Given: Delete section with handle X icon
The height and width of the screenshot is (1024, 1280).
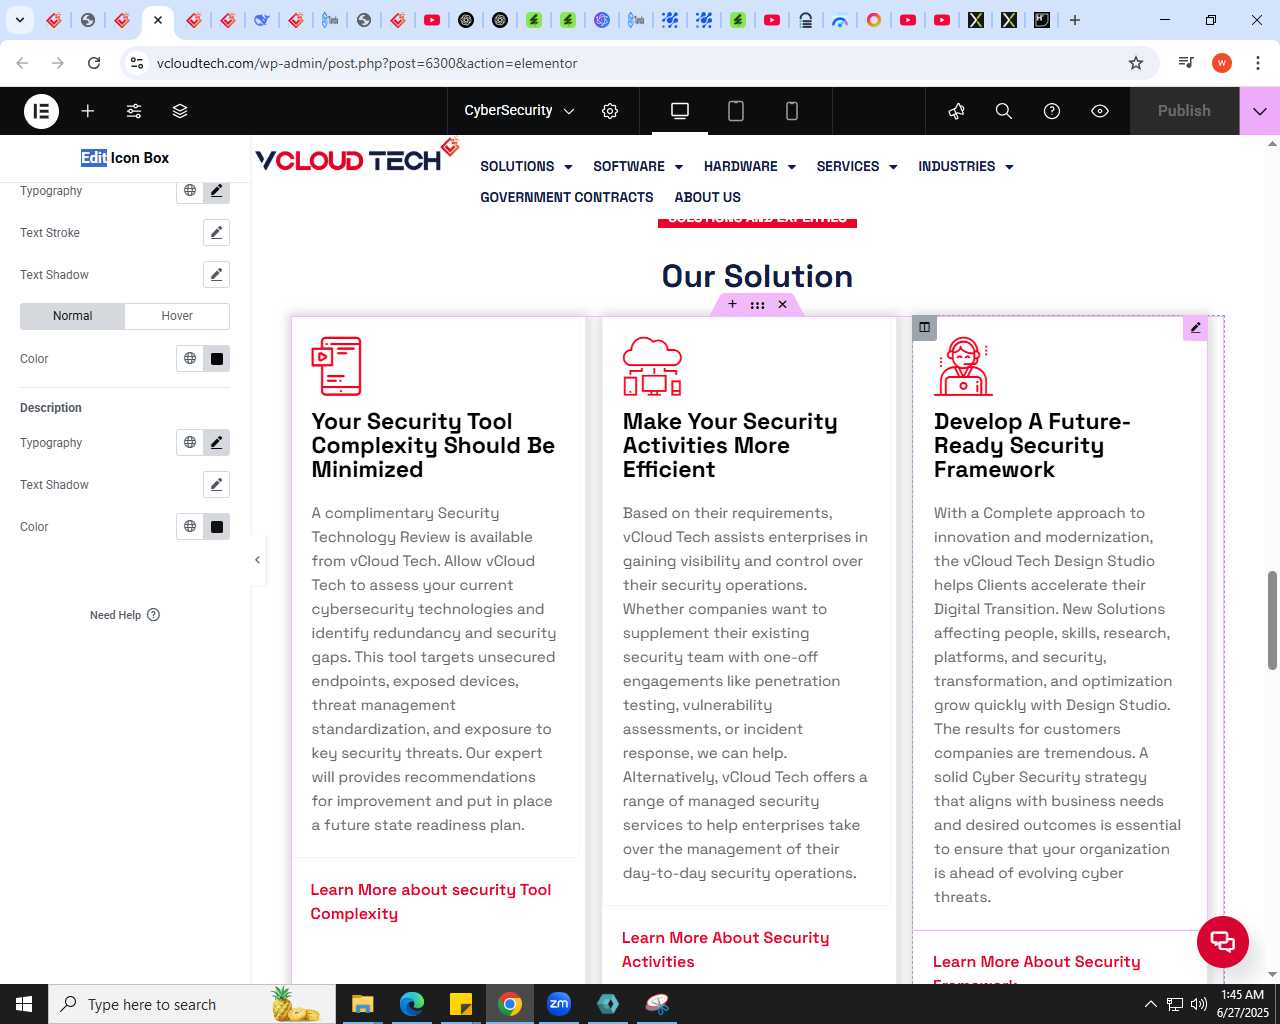Looking at the screenshot, I should click(782, 304).
